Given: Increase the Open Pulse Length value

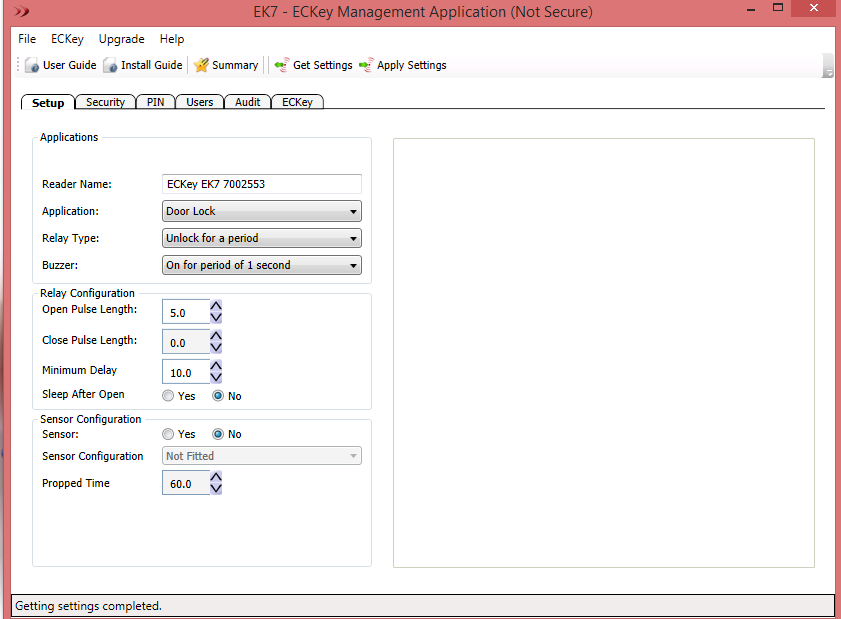Looking at the screenshot, I should coord(216,306).
